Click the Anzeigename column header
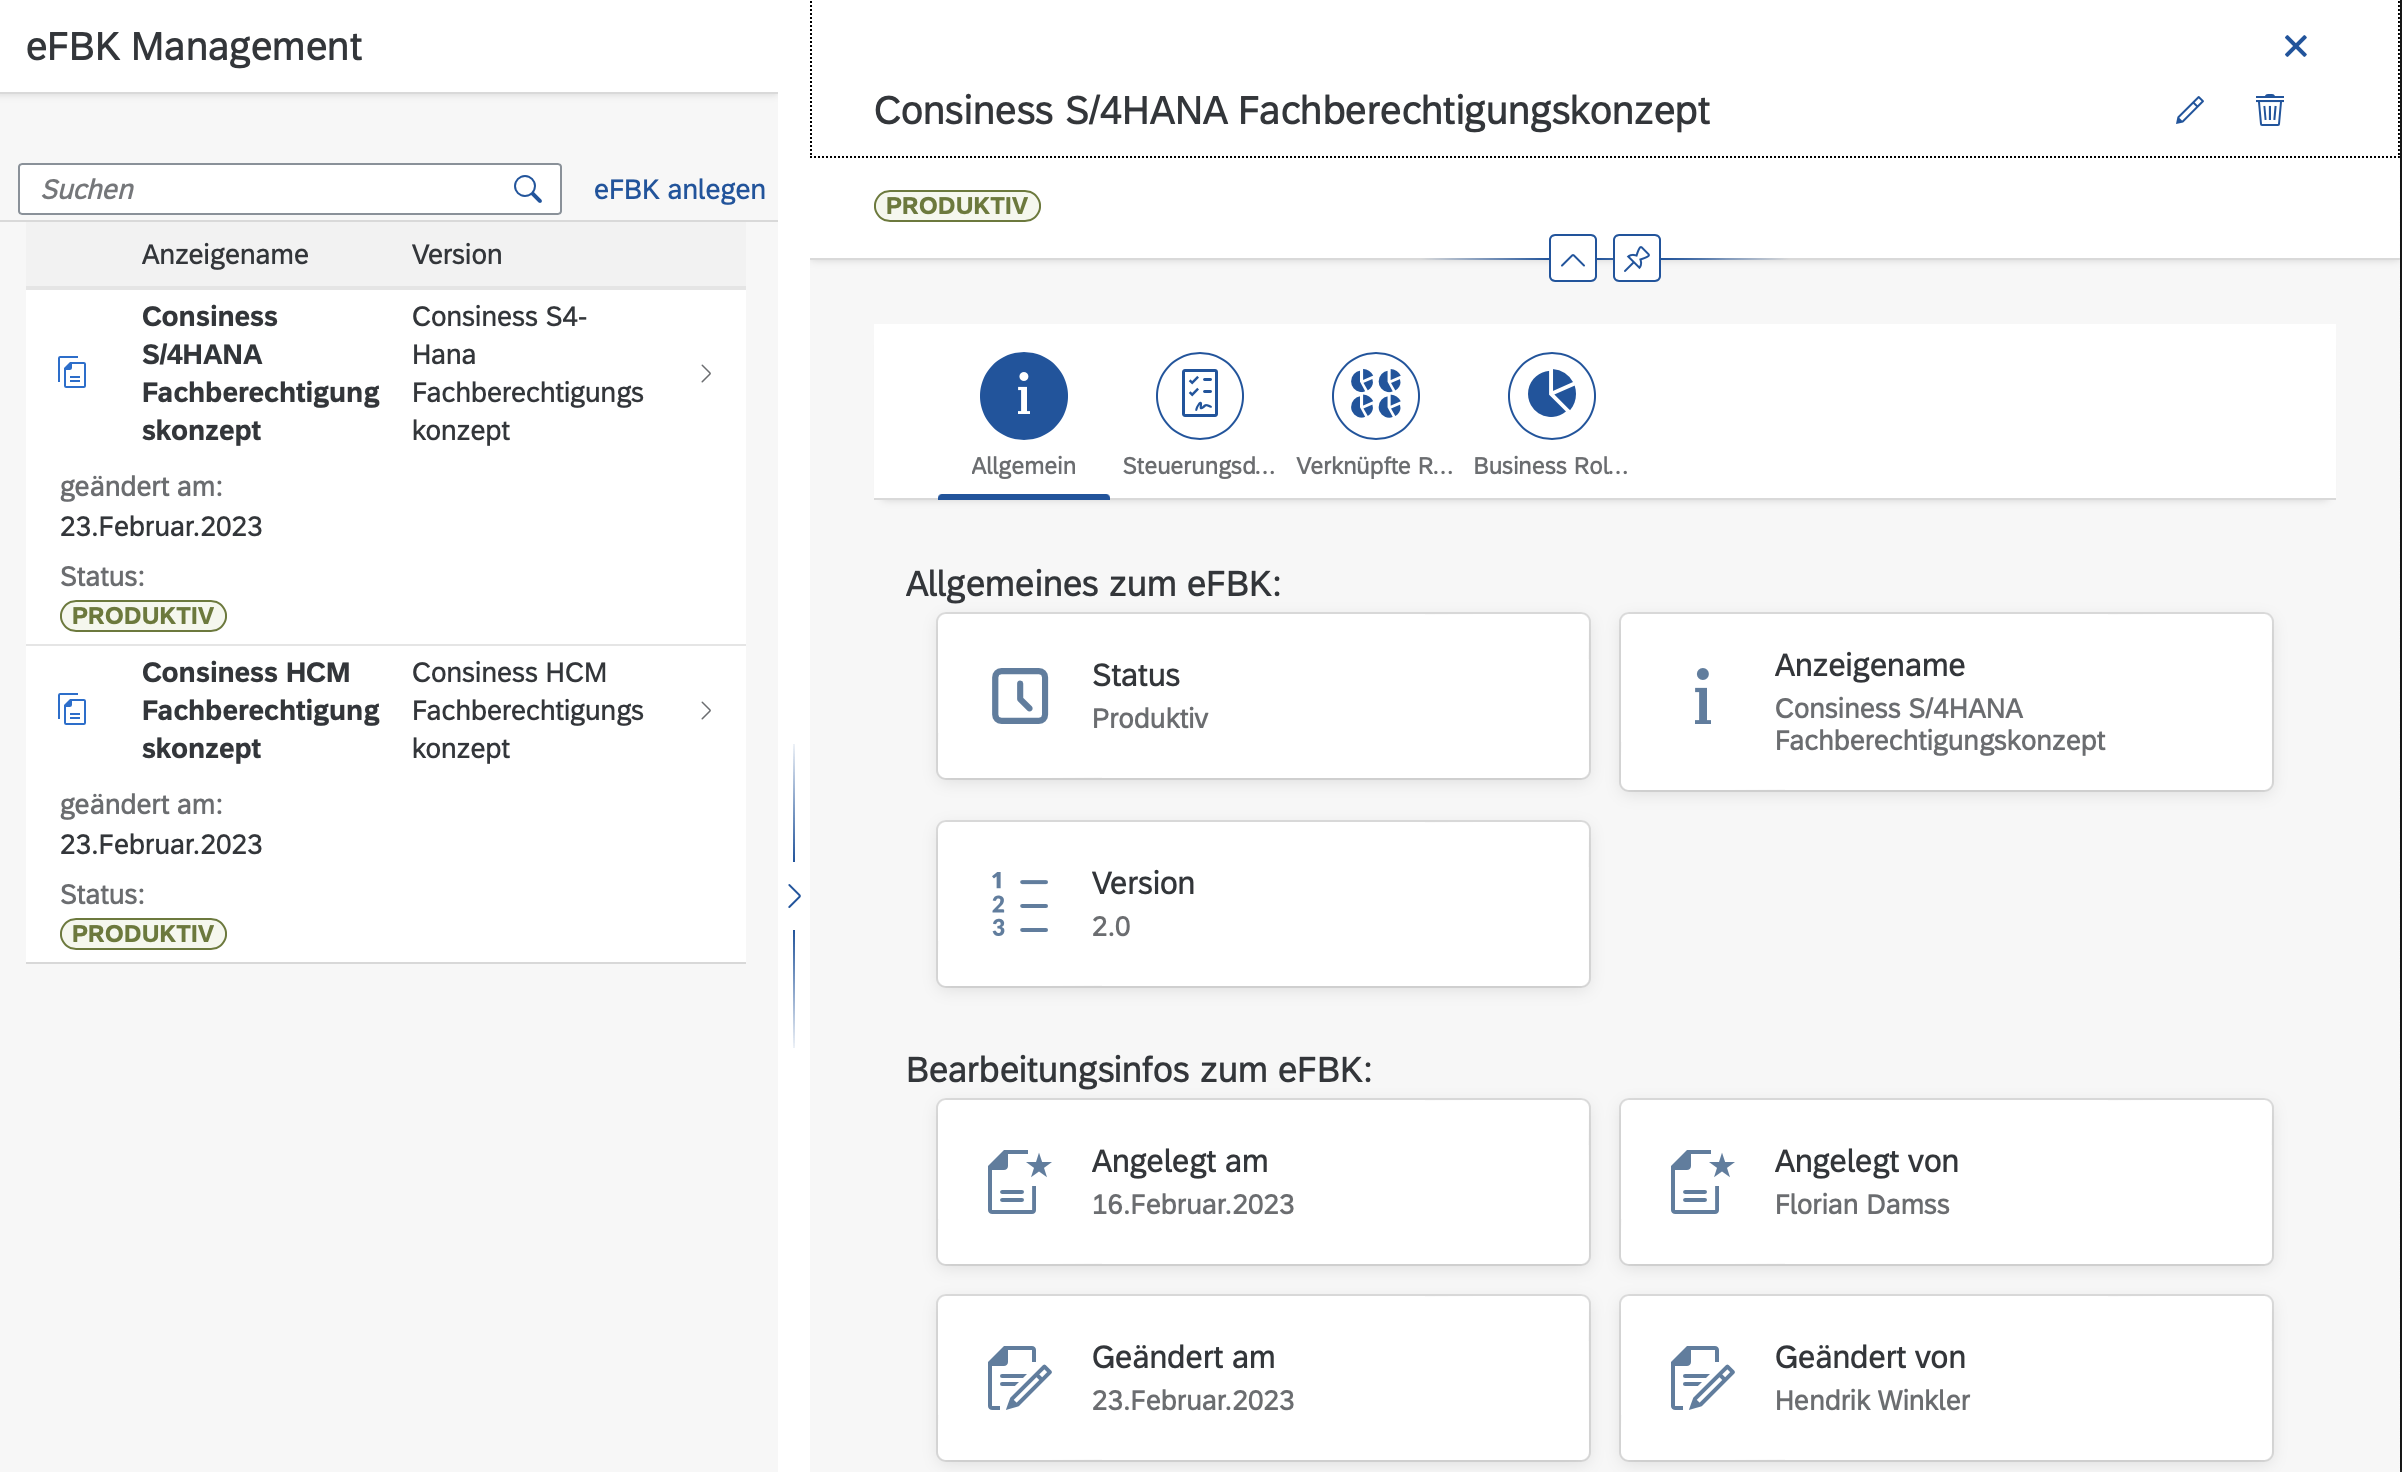Viewport: 2402px width, 1472px height. (225, 254)
